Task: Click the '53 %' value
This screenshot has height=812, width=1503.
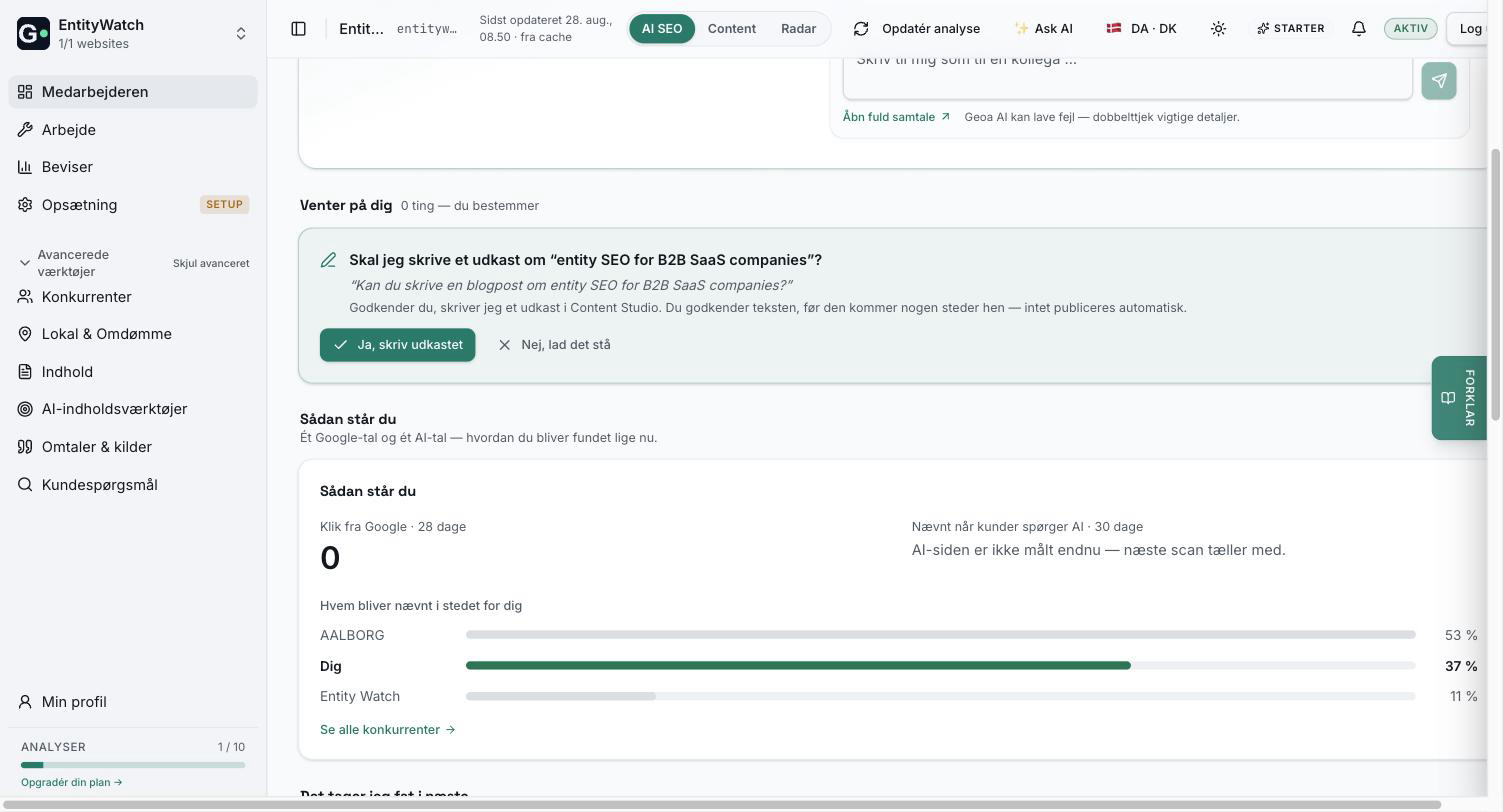Action: coord(1461,636)
